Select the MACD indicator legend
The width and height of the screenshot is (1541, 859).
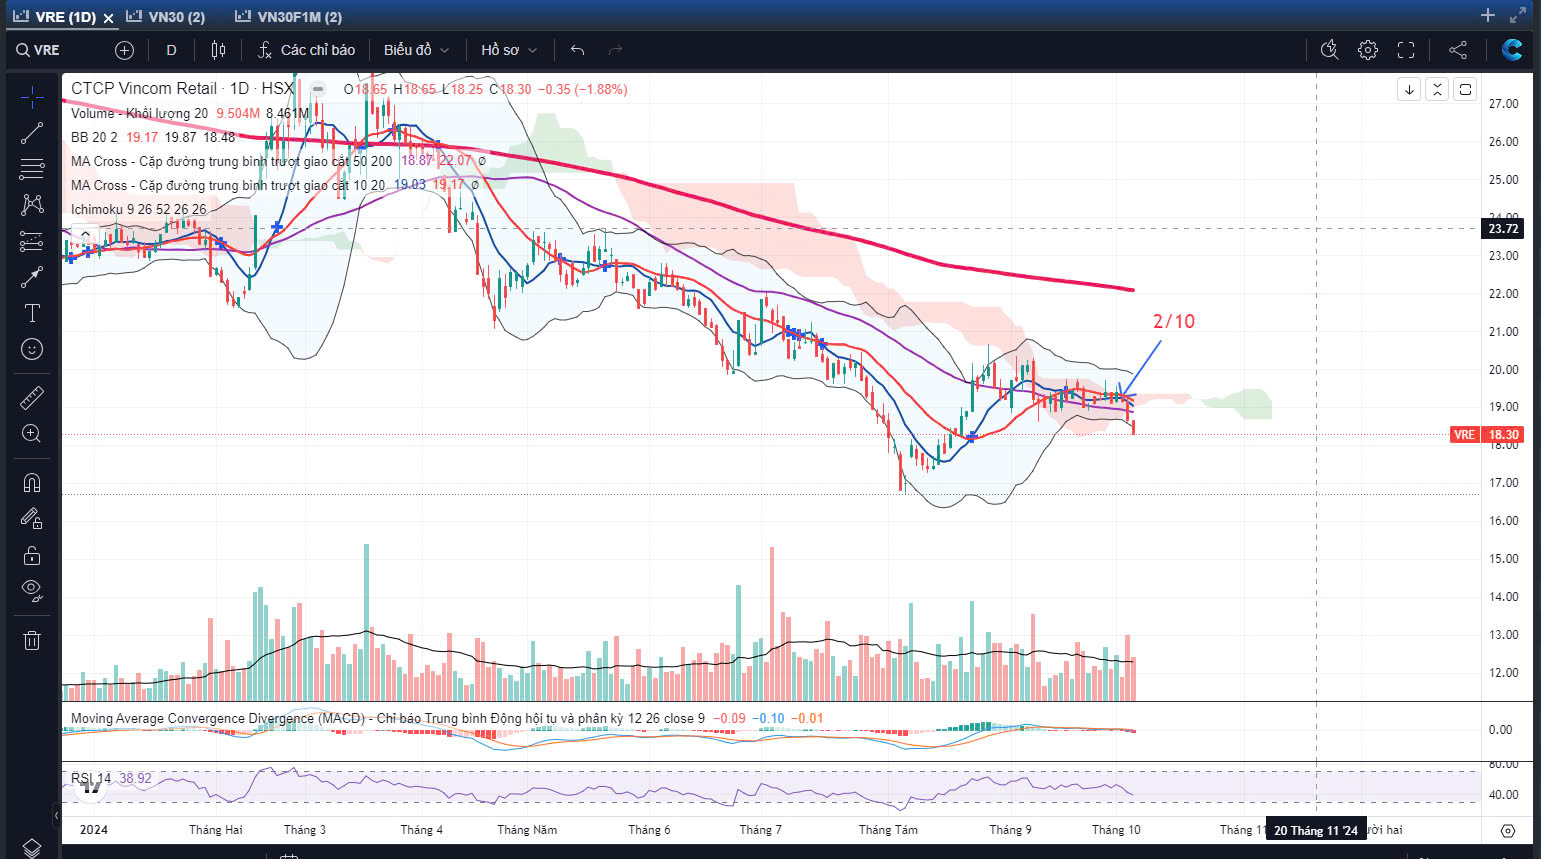[387, 718]
